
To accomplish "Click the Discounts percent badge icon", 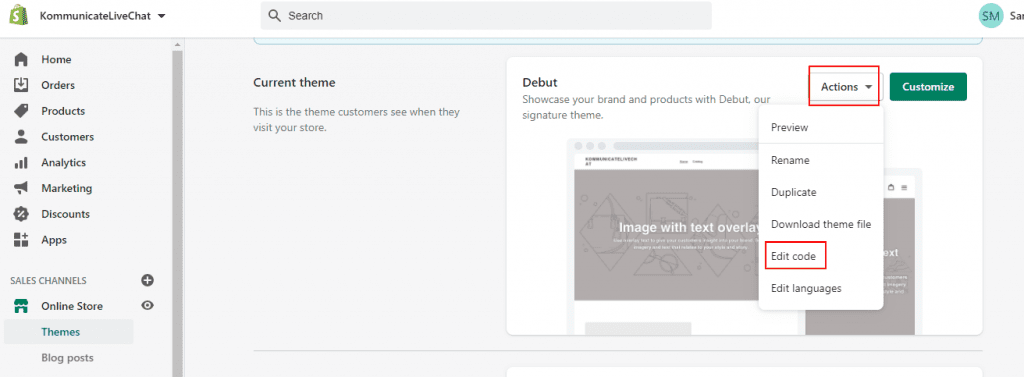I will (x=21, y=214).
